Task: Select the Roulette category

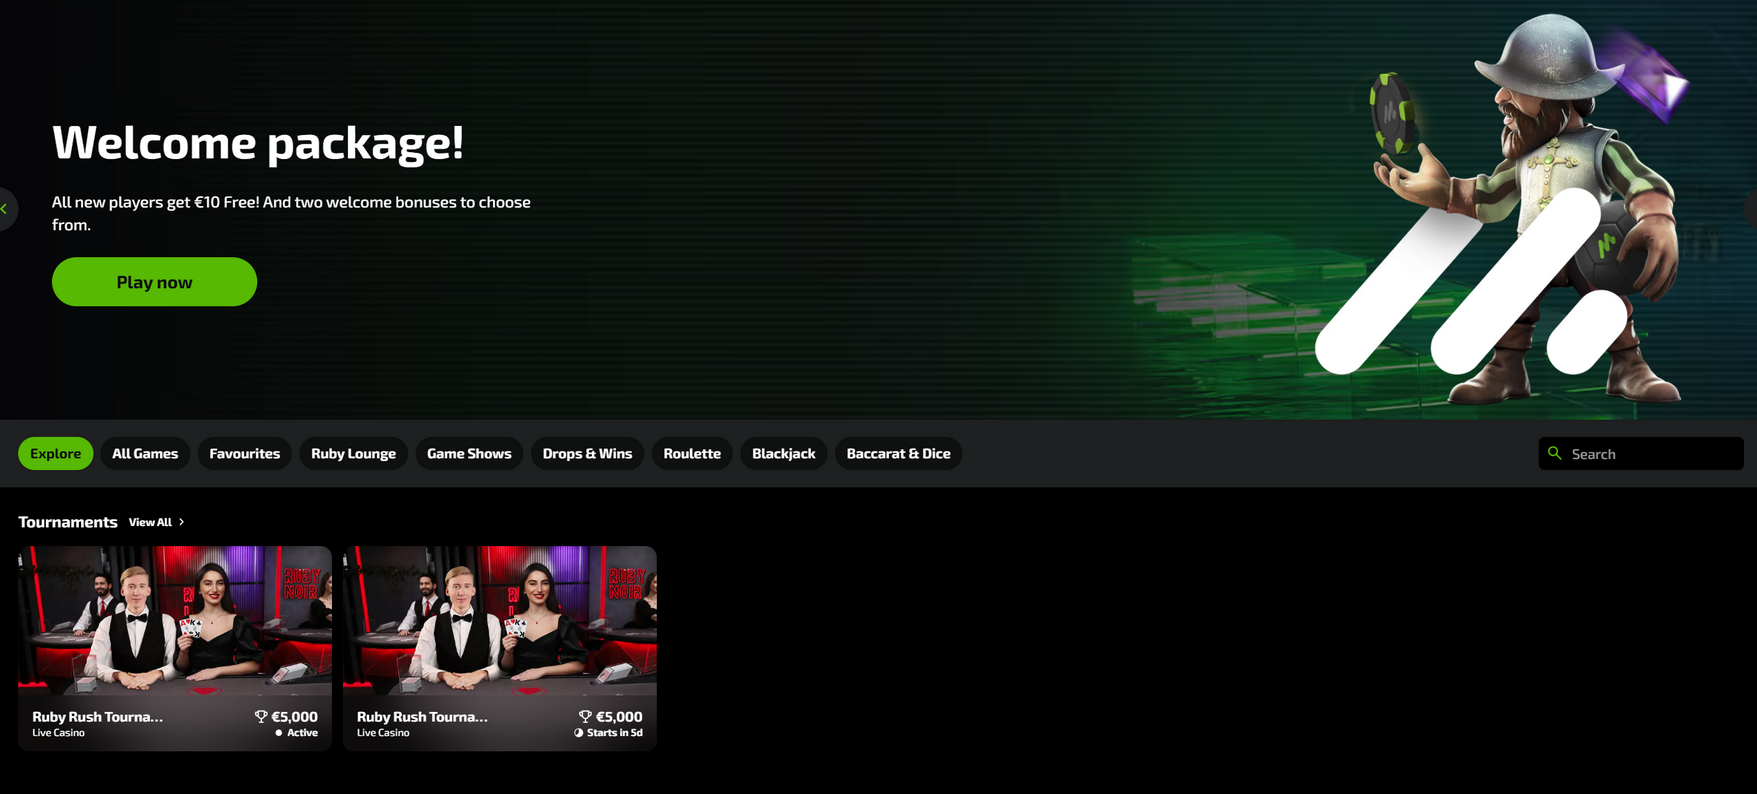Action: (692, 453)
